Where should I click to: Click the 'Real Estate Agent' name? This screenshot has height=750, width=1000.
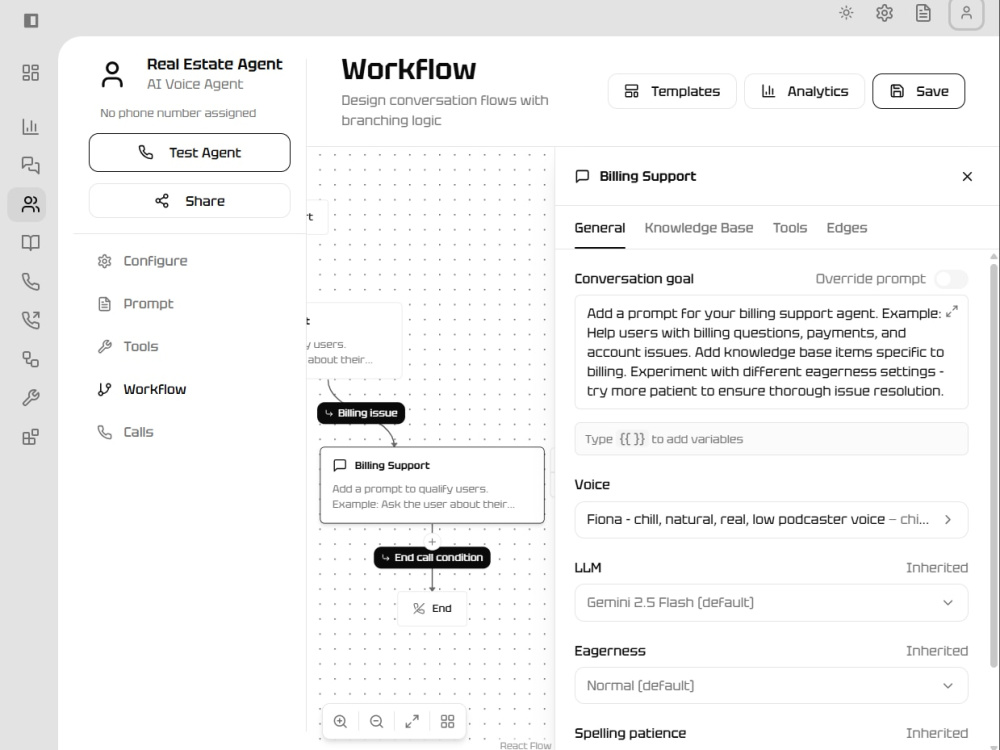point(214,64)
